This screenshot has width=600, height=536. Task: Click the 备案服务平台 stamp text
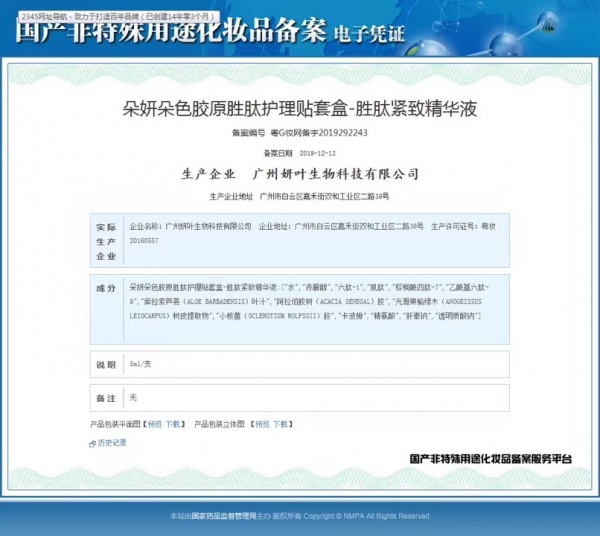(491, 458)
